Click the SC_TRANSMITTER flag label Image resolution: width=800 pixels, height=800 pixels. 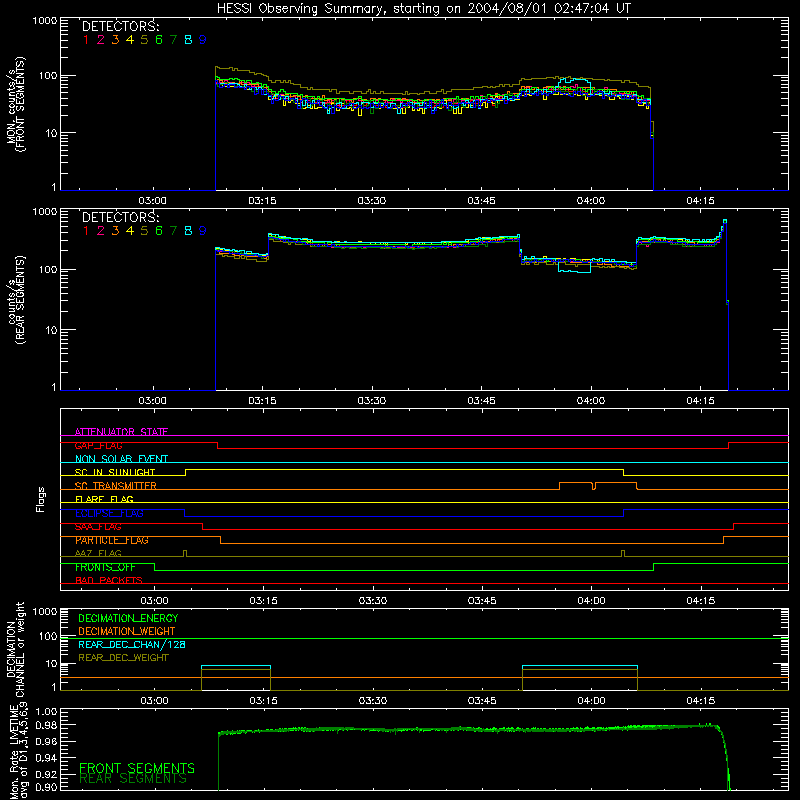coord(116,486)
